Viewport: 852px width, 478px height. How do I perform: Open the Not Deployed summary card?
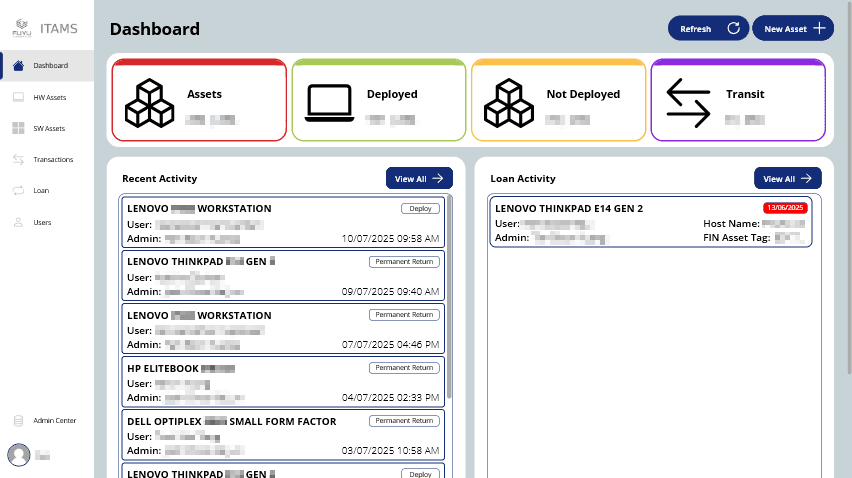(559, 100)
